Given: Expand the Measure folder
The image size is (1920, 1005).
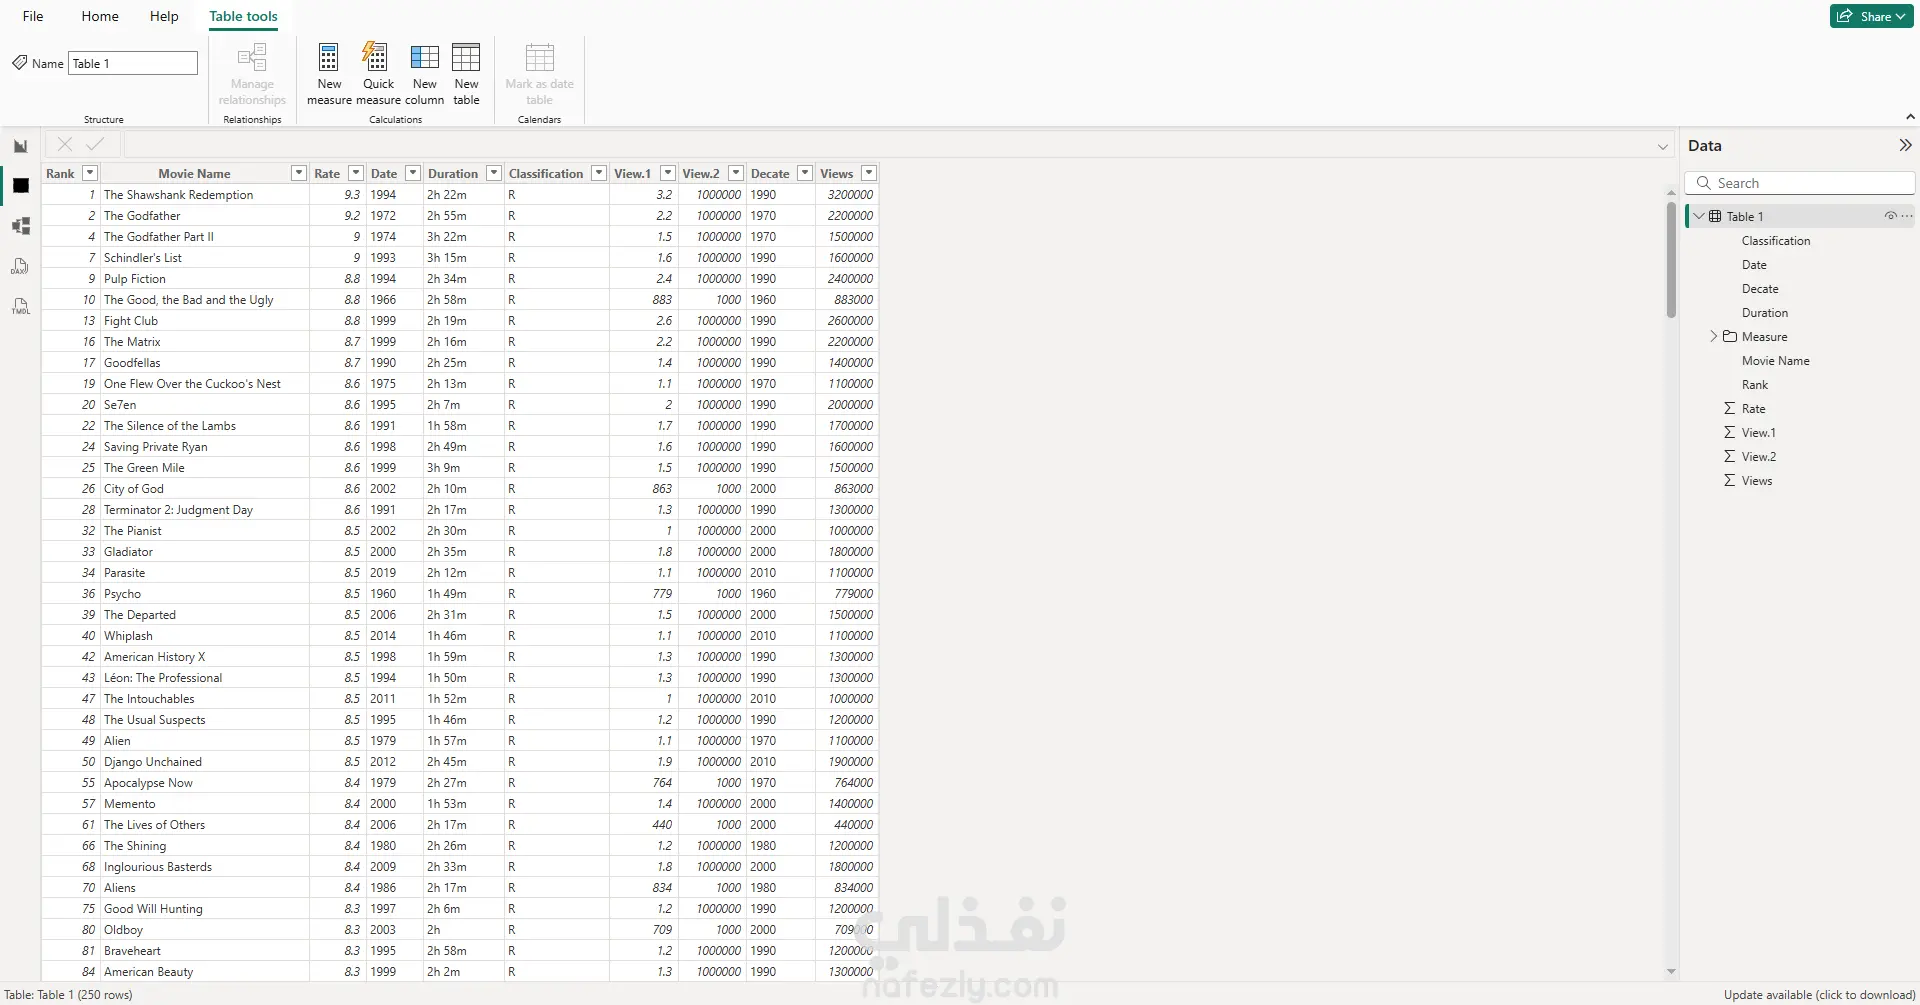Looking at the screenshot, I should coord(1713,336).
